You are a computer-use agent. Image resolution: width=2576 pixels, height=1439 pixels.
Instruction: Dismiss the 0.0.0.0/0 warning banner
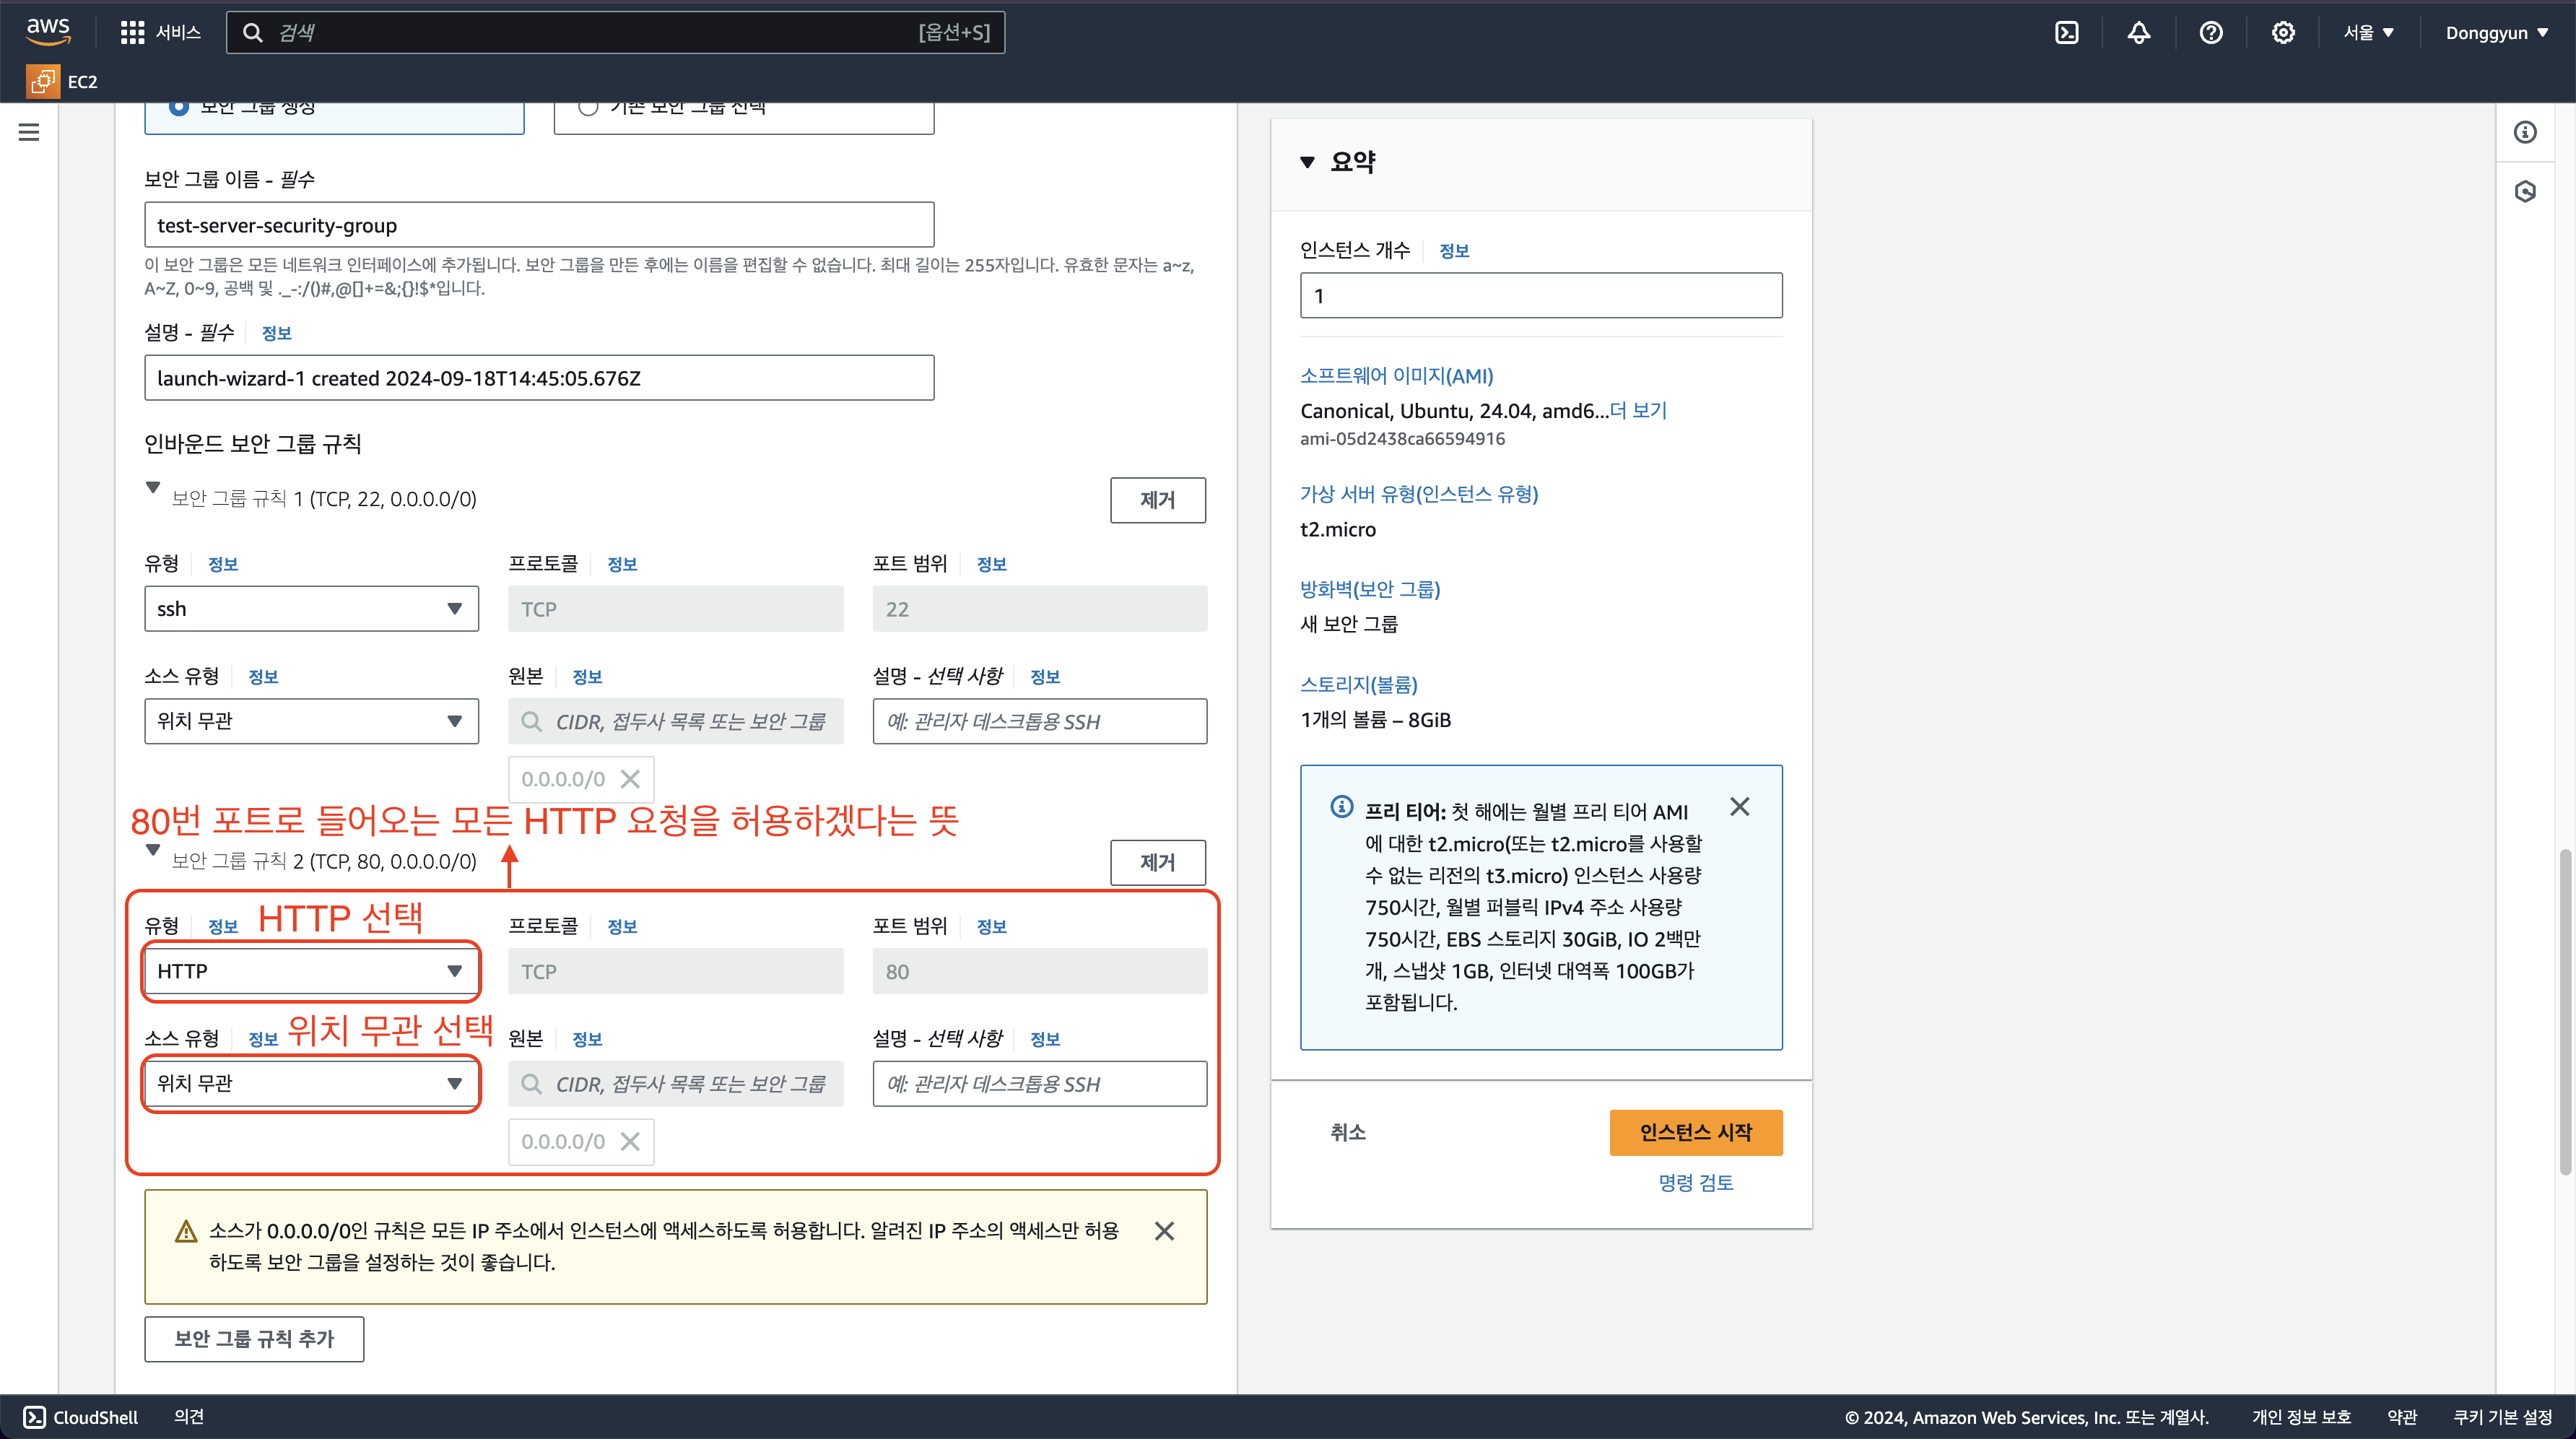[1164, 1231]
